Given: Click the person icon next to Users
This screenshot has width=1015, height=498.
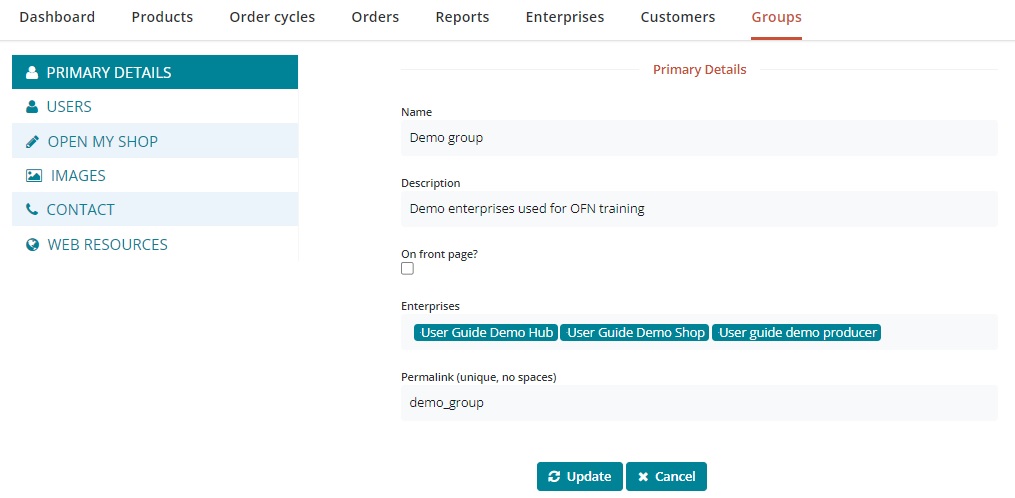Looking at the screenshot, I should (32, 107).
